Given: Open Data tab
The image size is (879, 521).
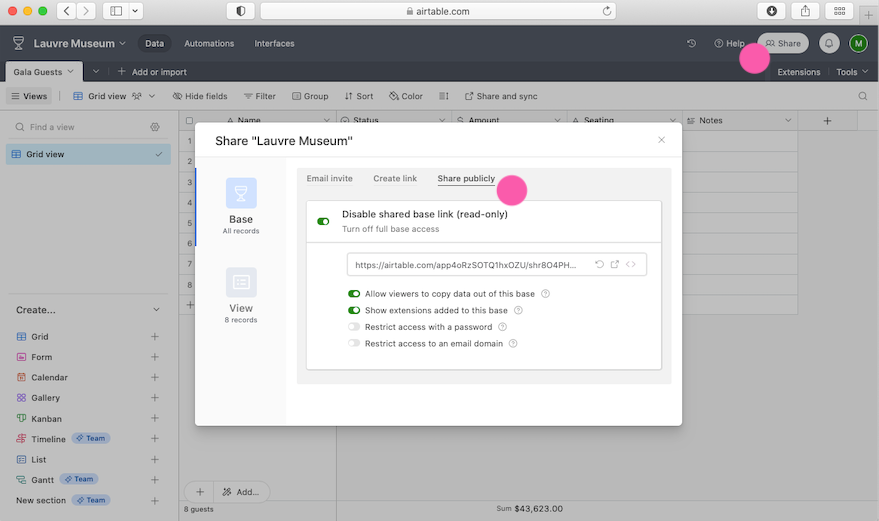Looking at the screenshot, I should 155,44.
